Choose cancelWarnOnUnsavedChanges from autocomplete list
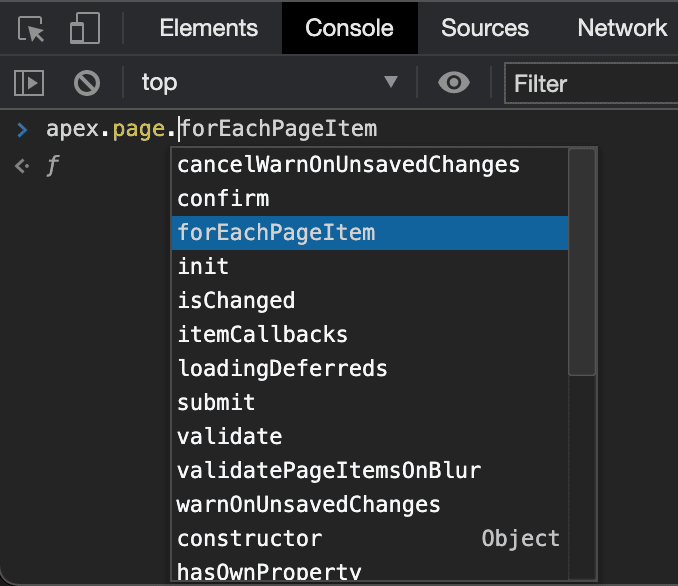This screenshot has height=586, width=678. (x=348, y=165)
